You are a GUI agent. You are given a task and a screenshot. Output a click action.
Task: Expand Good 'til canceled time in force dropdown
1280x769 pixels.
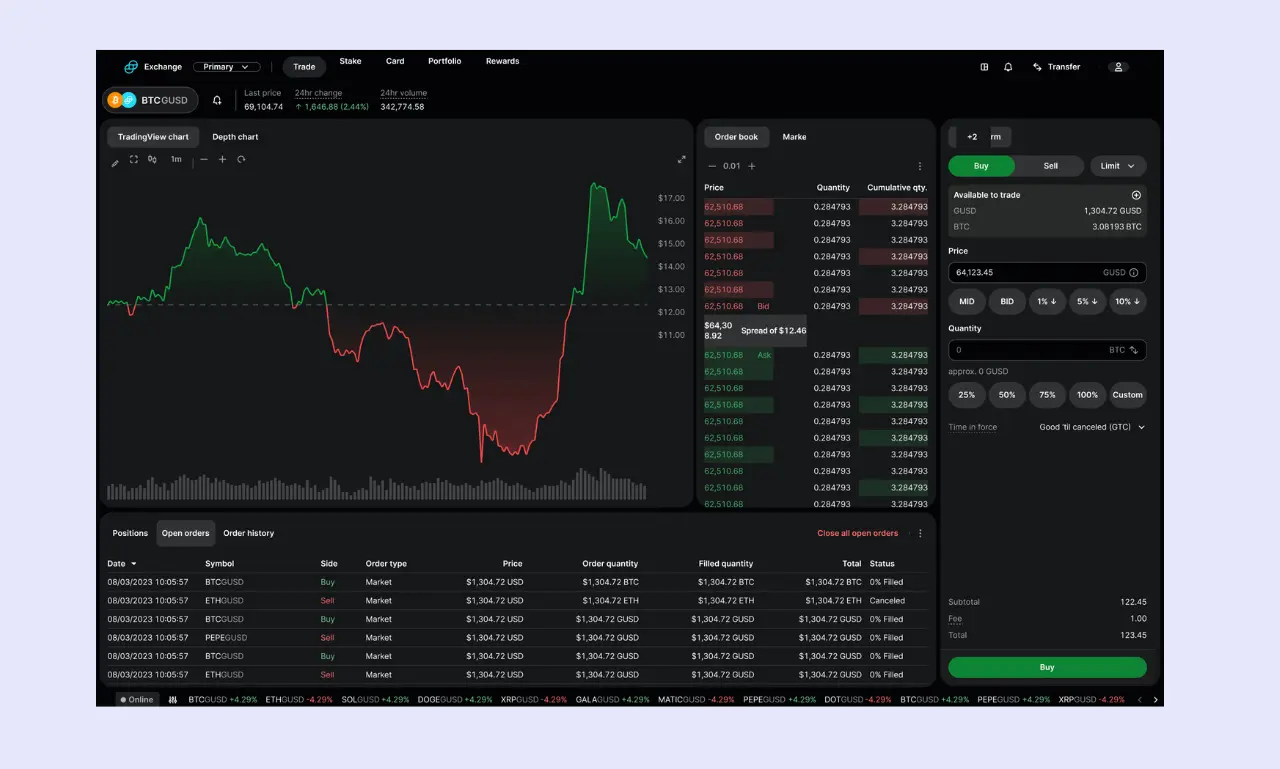click(1092, 427)
